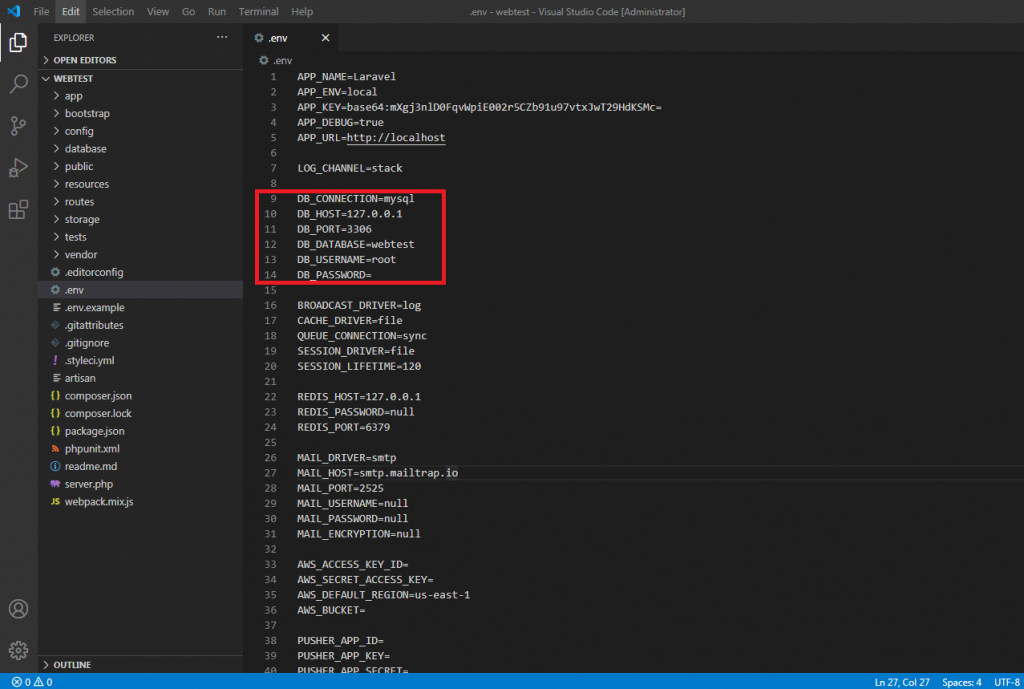This screenshot has width=1024, height=689.
Task: Click the VS Code logo icon
Action: [14, 11]
